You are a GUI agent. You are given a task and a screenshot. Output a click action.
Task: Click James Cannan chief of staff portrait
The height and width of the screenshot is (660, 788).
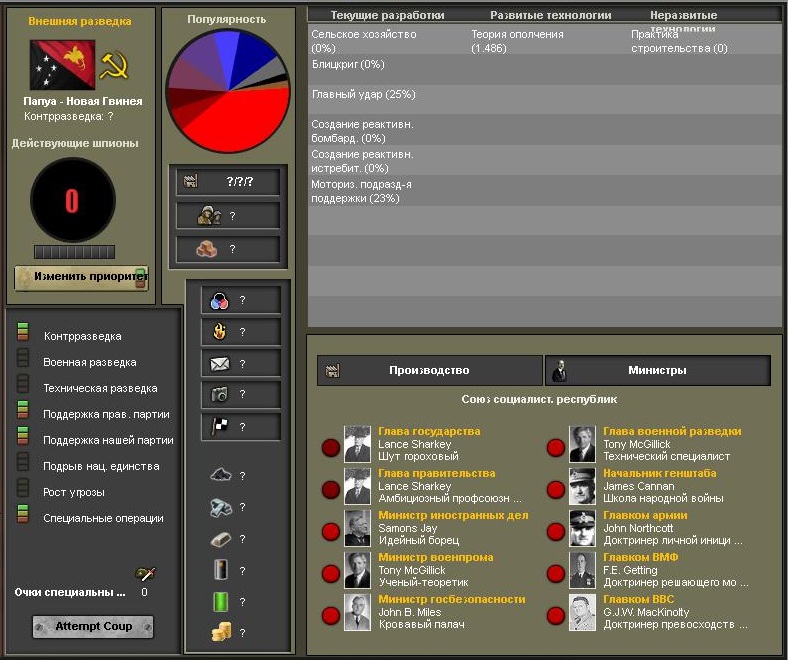click(582, 487)
